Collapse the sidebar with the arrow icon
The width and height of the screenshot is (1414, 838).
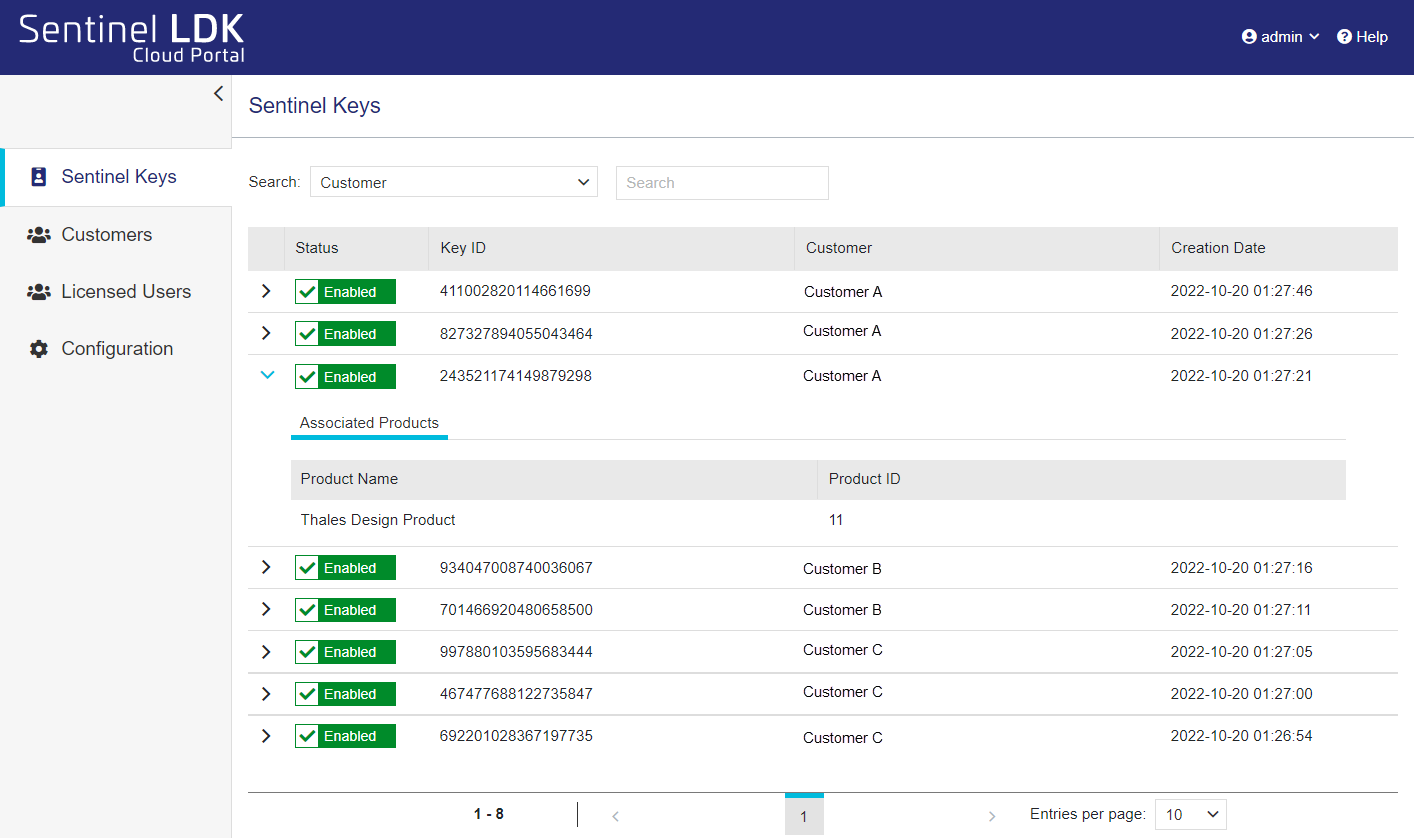click(218, 94)
